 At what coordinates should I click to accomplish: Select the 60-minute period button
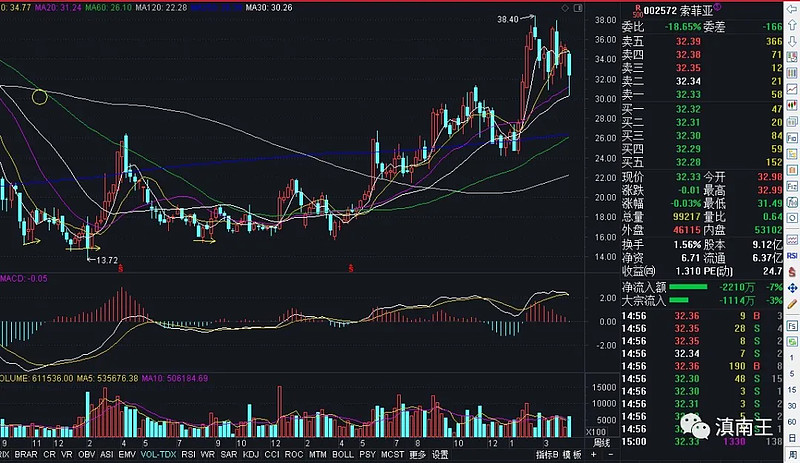[792, 422]
